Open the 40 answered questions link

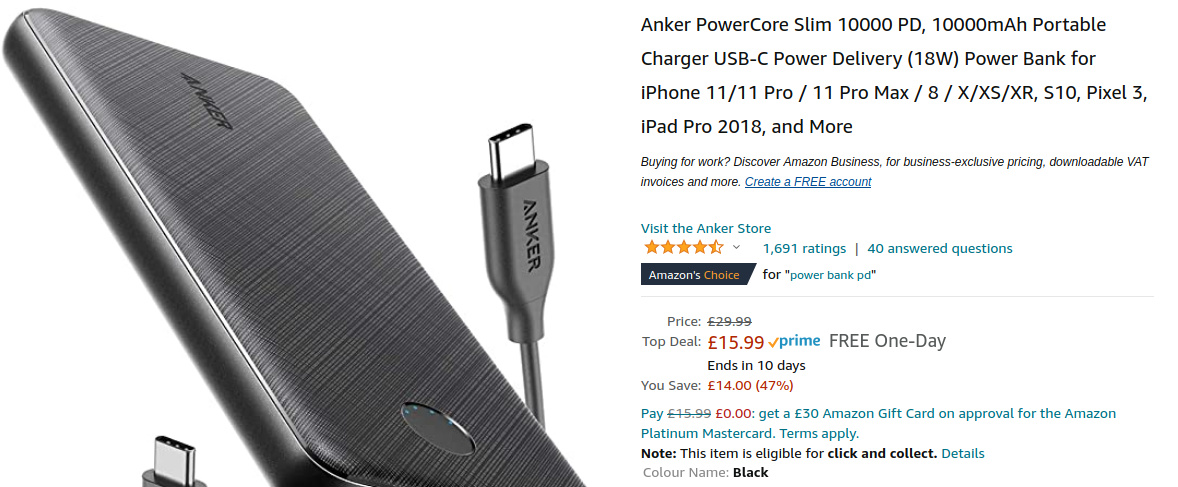(x=940, y=248)
